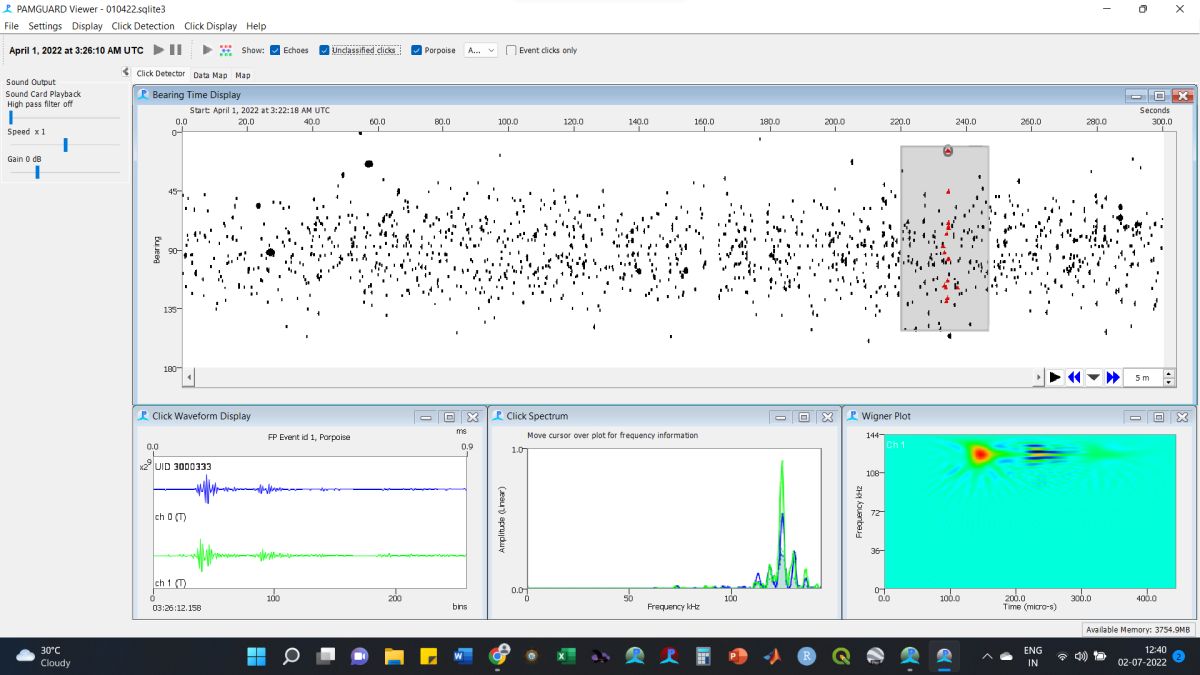
Task: Open File Explorer from the taskbar
Action: (x=394, y=656)
